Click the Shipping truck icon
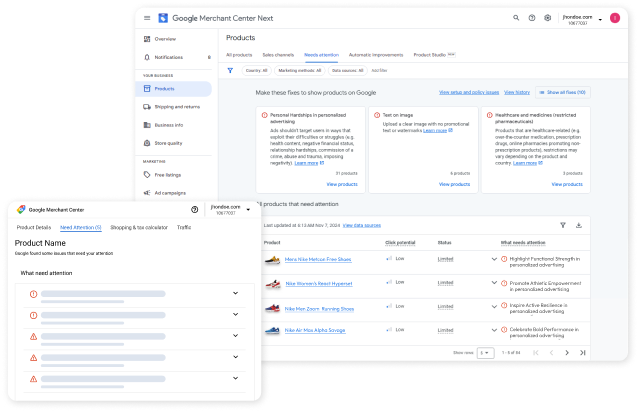 [147, 107]
